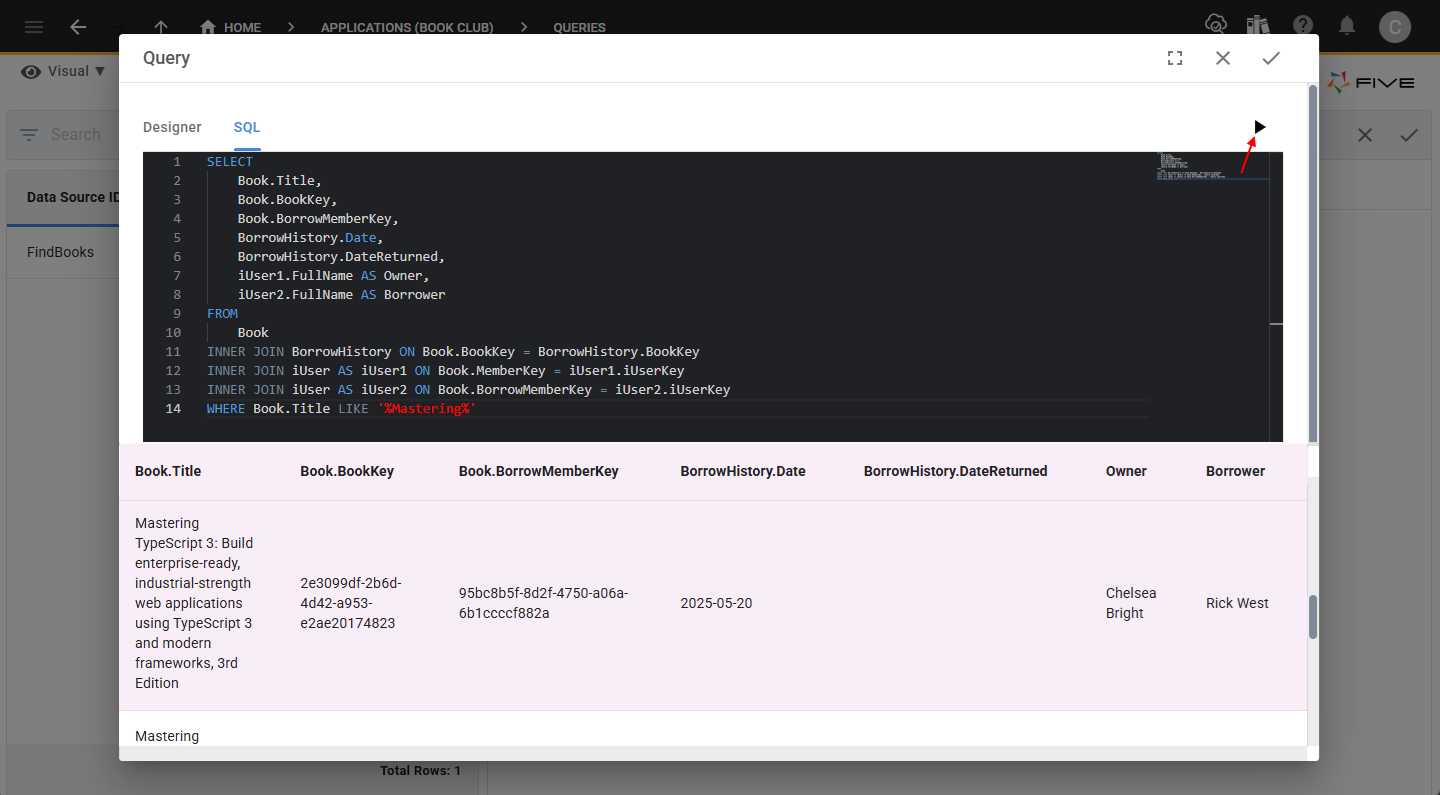
Task: Click the FIVE logo
Action: pos(1371,82)
